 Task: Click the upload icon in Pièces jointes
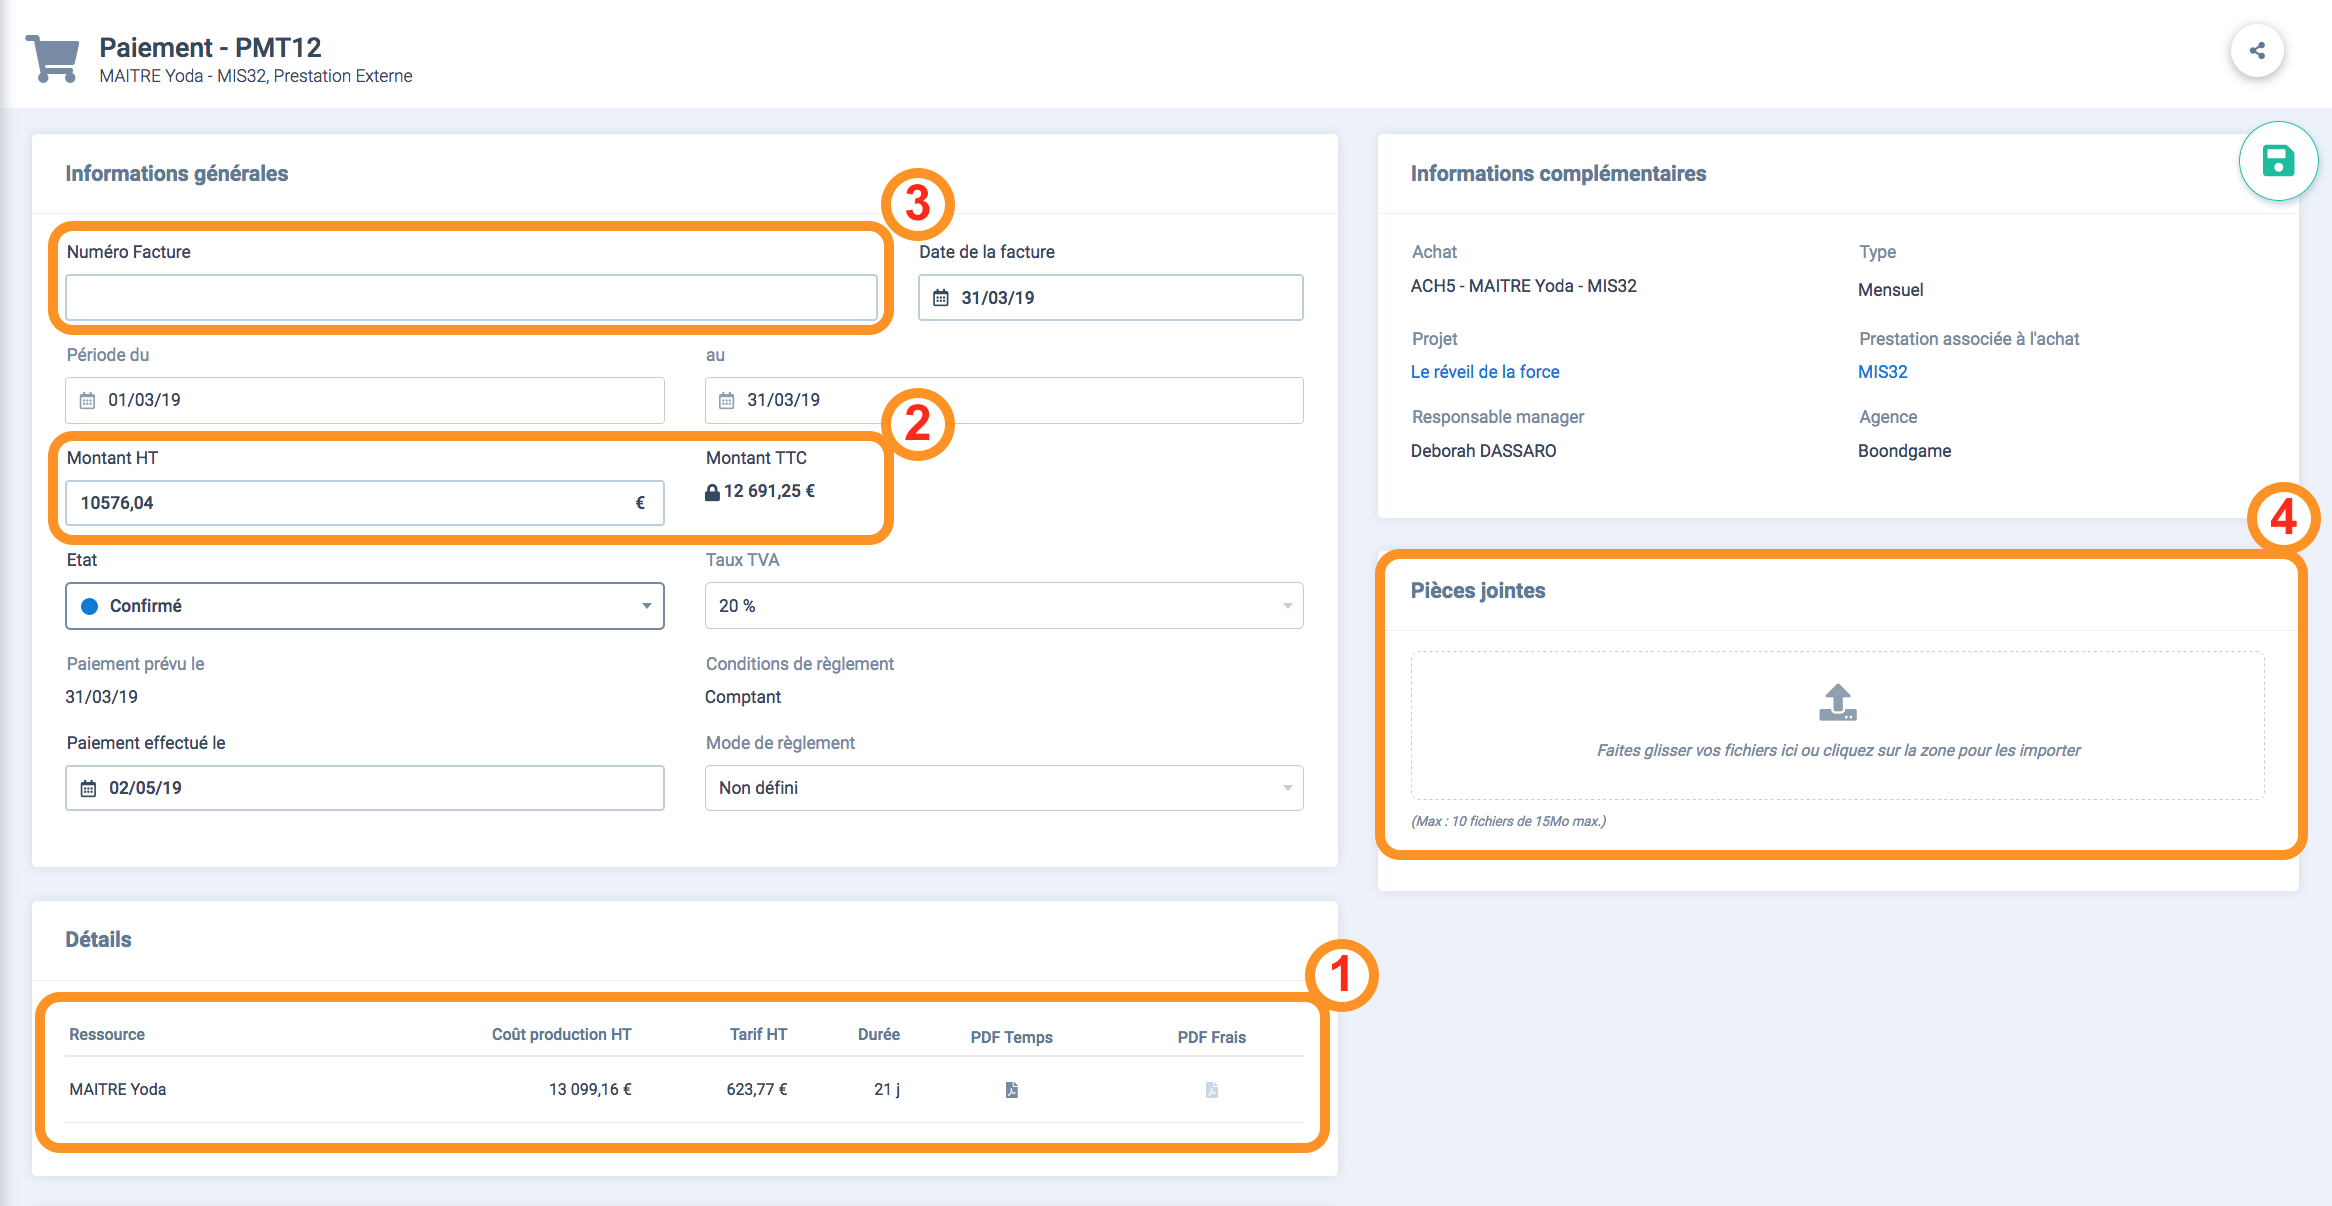coord(1838,702)
